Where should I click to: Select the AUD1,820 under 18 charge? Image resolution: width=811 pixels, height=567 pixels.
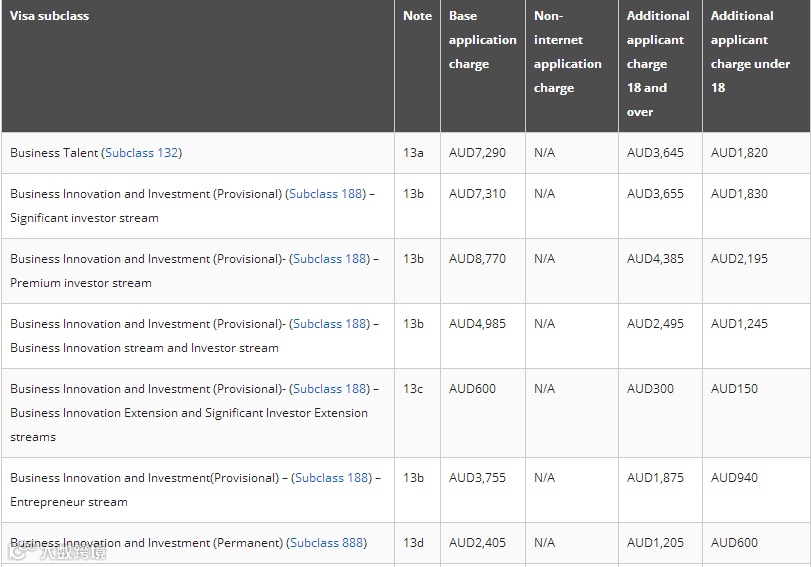[739, 153]
